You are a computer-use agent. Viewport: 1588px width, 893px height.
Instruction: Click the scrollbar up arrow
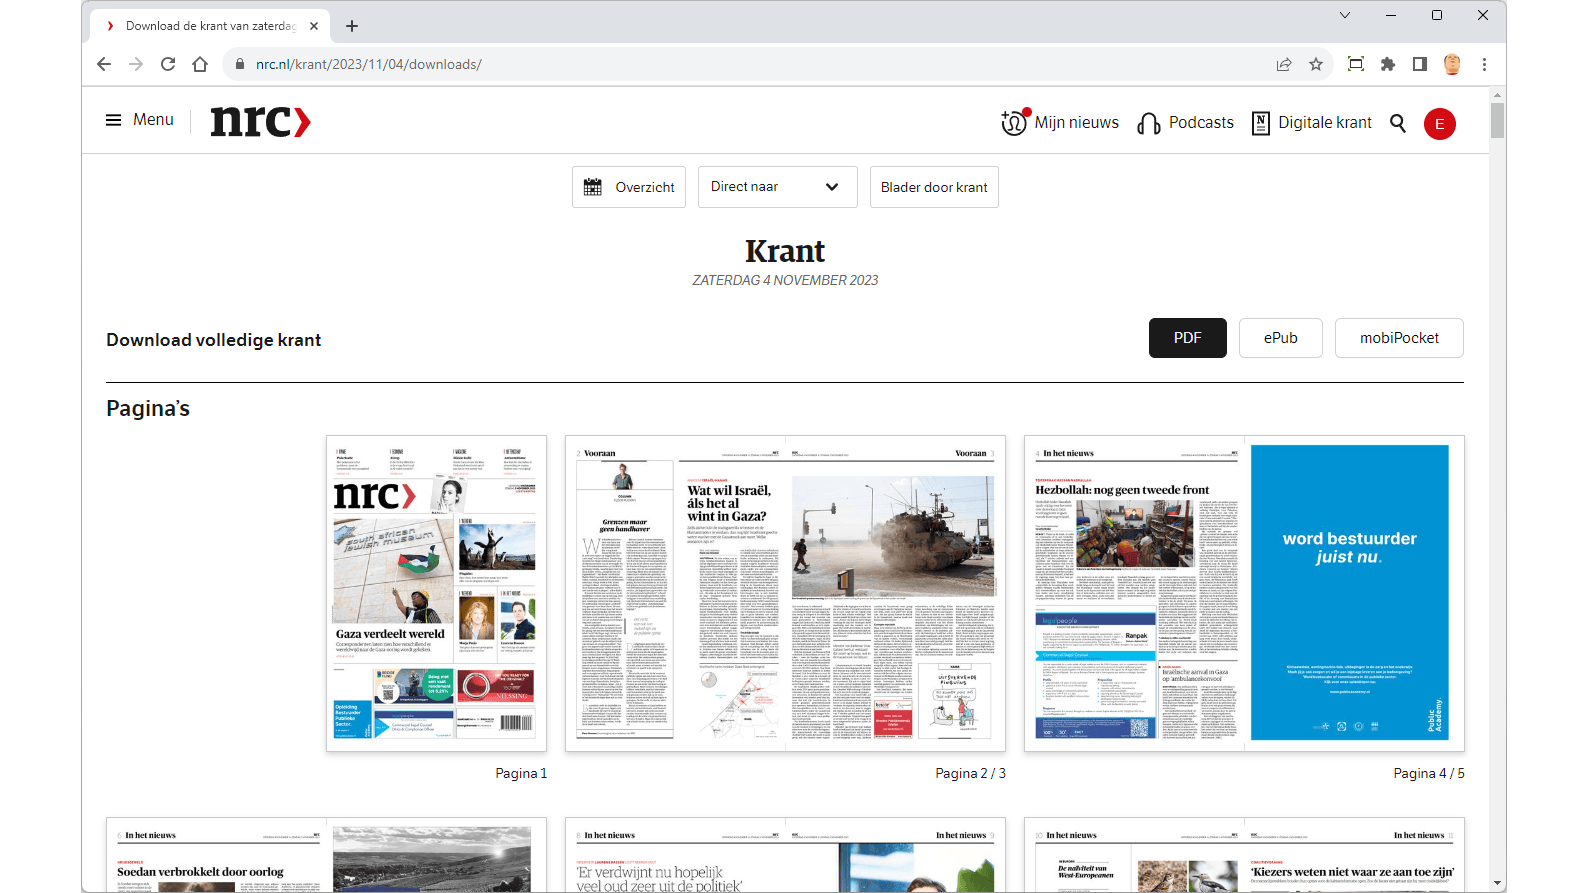coord(1497,95)
